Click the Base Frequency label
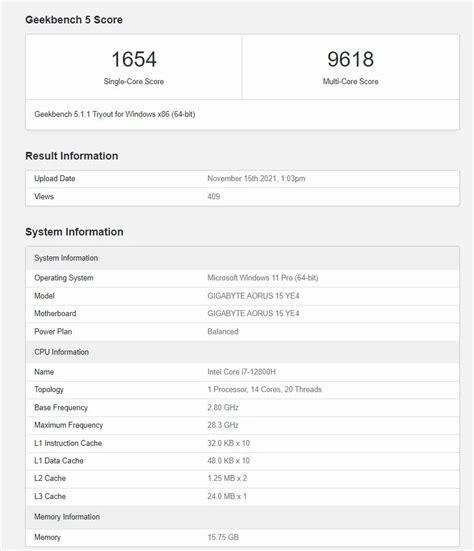 (61, 408)
